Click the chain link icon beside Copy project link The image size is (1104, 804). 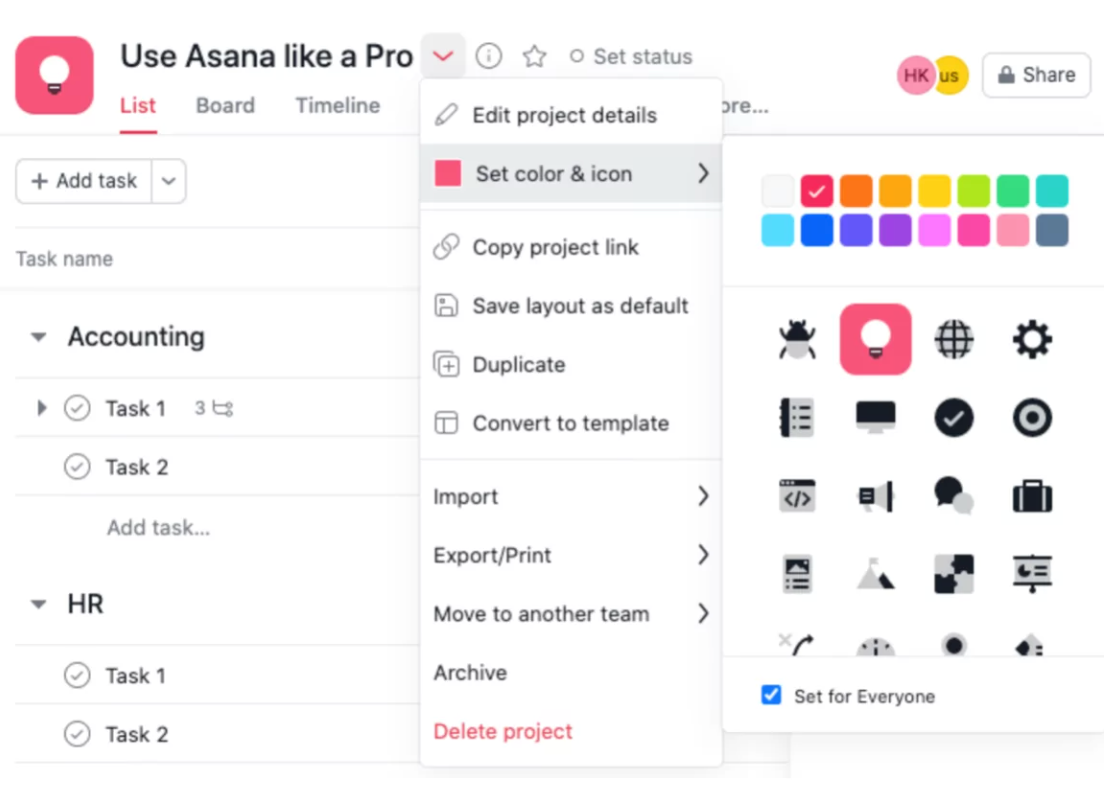(446, 247)
